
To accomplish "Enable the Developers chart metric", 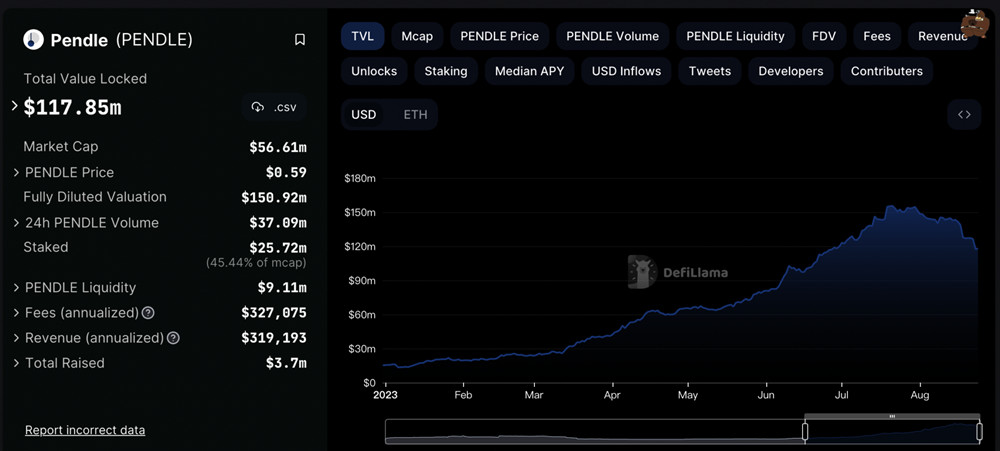I will (791, 71).
